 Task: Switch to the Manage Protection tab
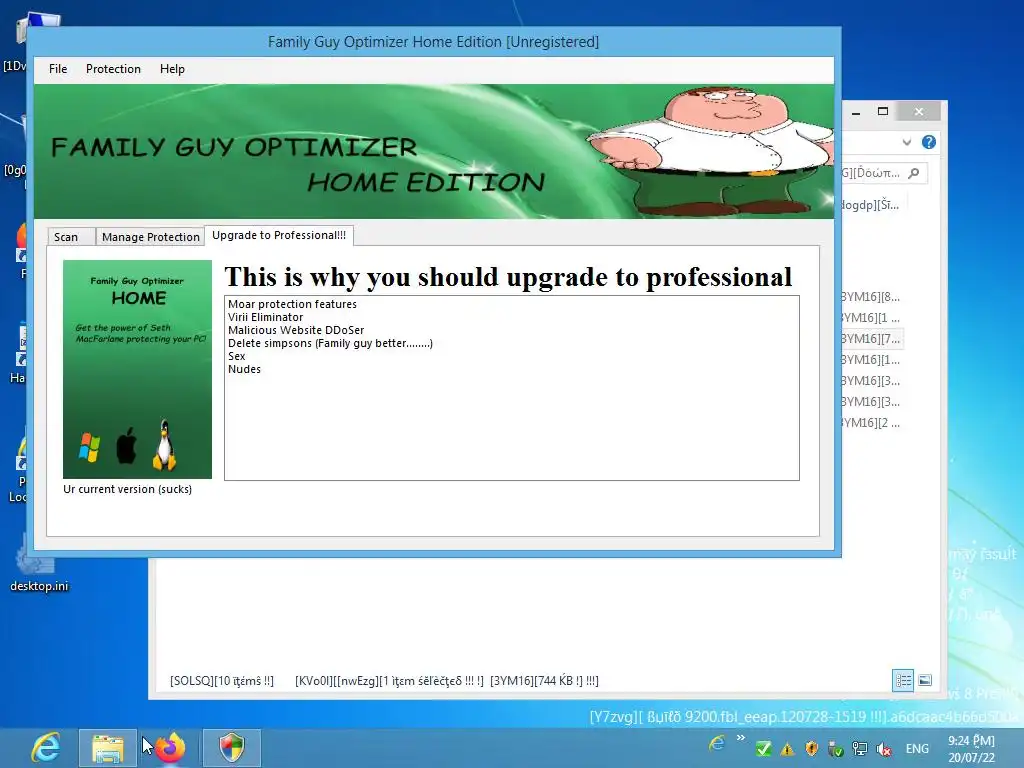tap(150, 236)
